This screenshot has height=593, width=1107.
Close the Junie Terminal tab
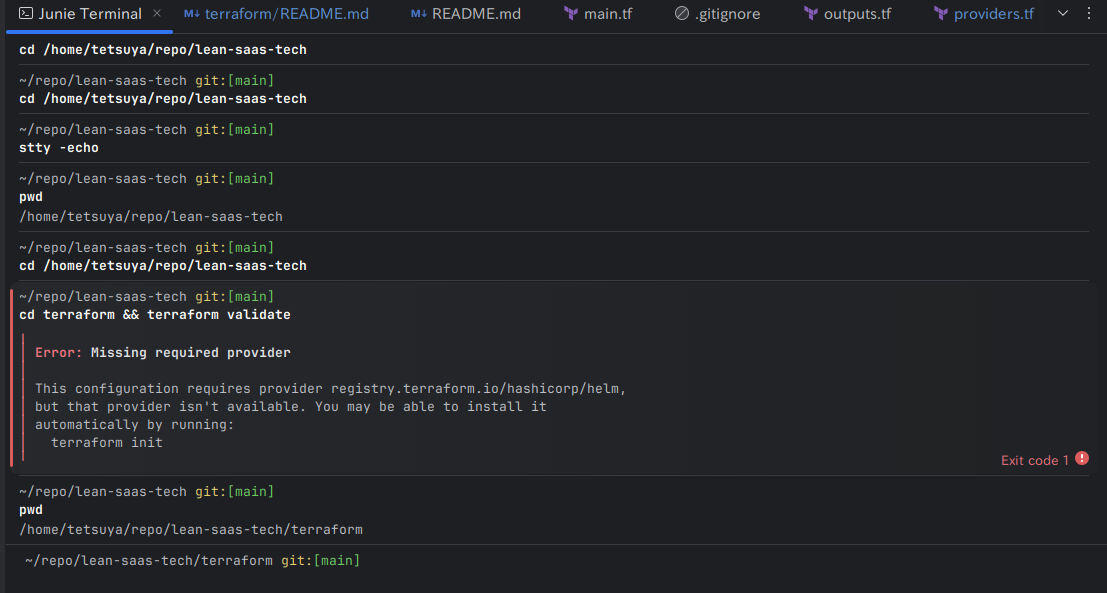click(x=157, y=14)
